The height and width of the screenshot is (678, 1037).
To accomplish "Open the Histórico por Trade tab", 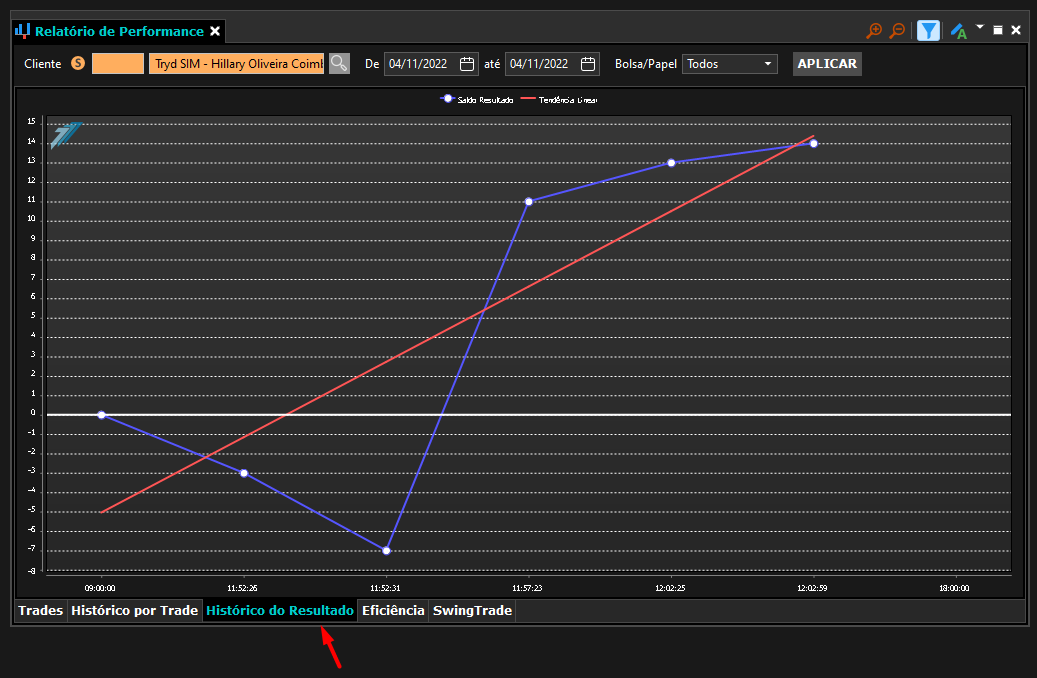I will 134,611.
